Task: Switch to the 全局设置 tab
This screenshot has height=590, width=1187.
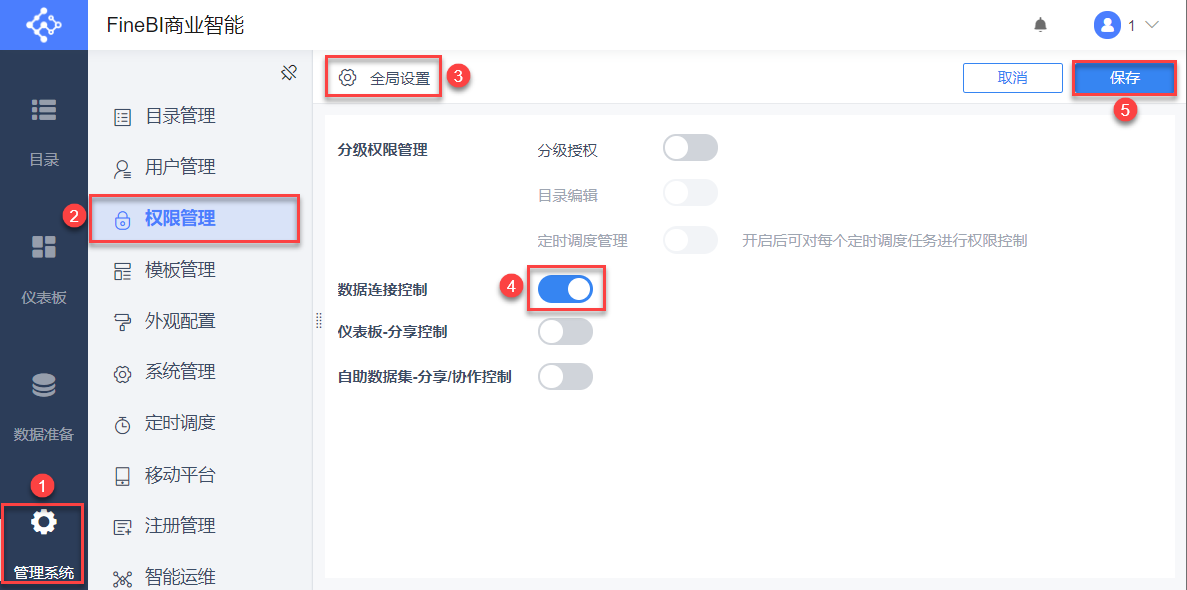Action: [385, 78]
